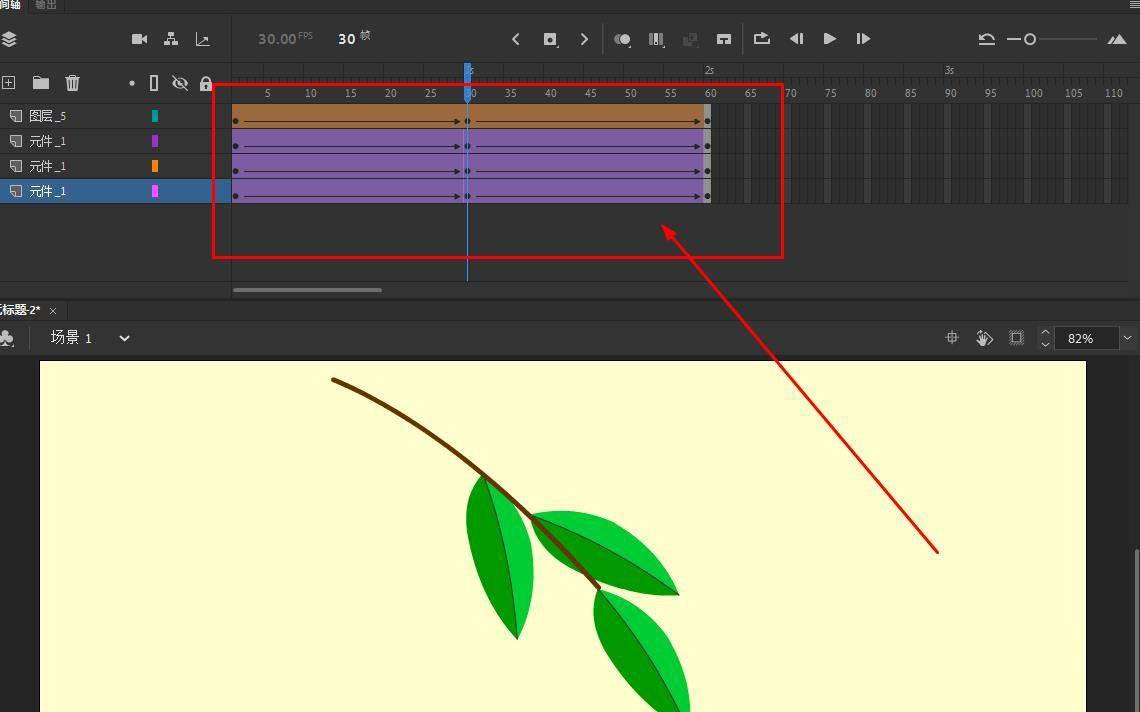Select frame 60 end keyframe of 图层_5
This screenshot has width=1140, height=712.
pos(707,116)
